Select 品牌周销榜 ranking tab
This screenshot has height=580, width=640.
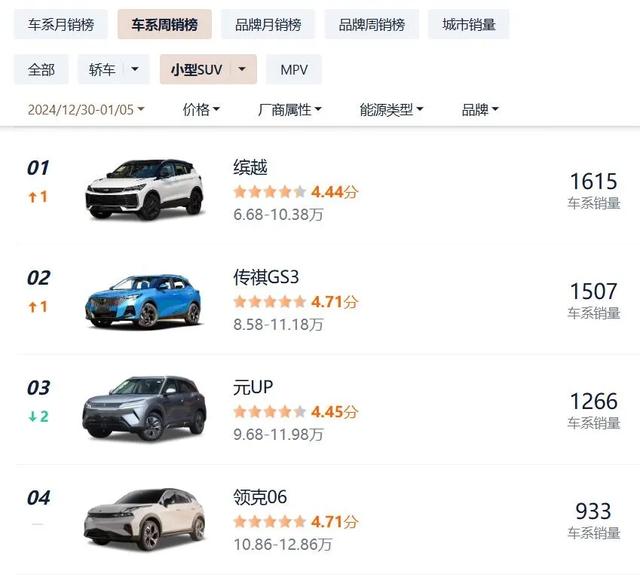point(371,24)
